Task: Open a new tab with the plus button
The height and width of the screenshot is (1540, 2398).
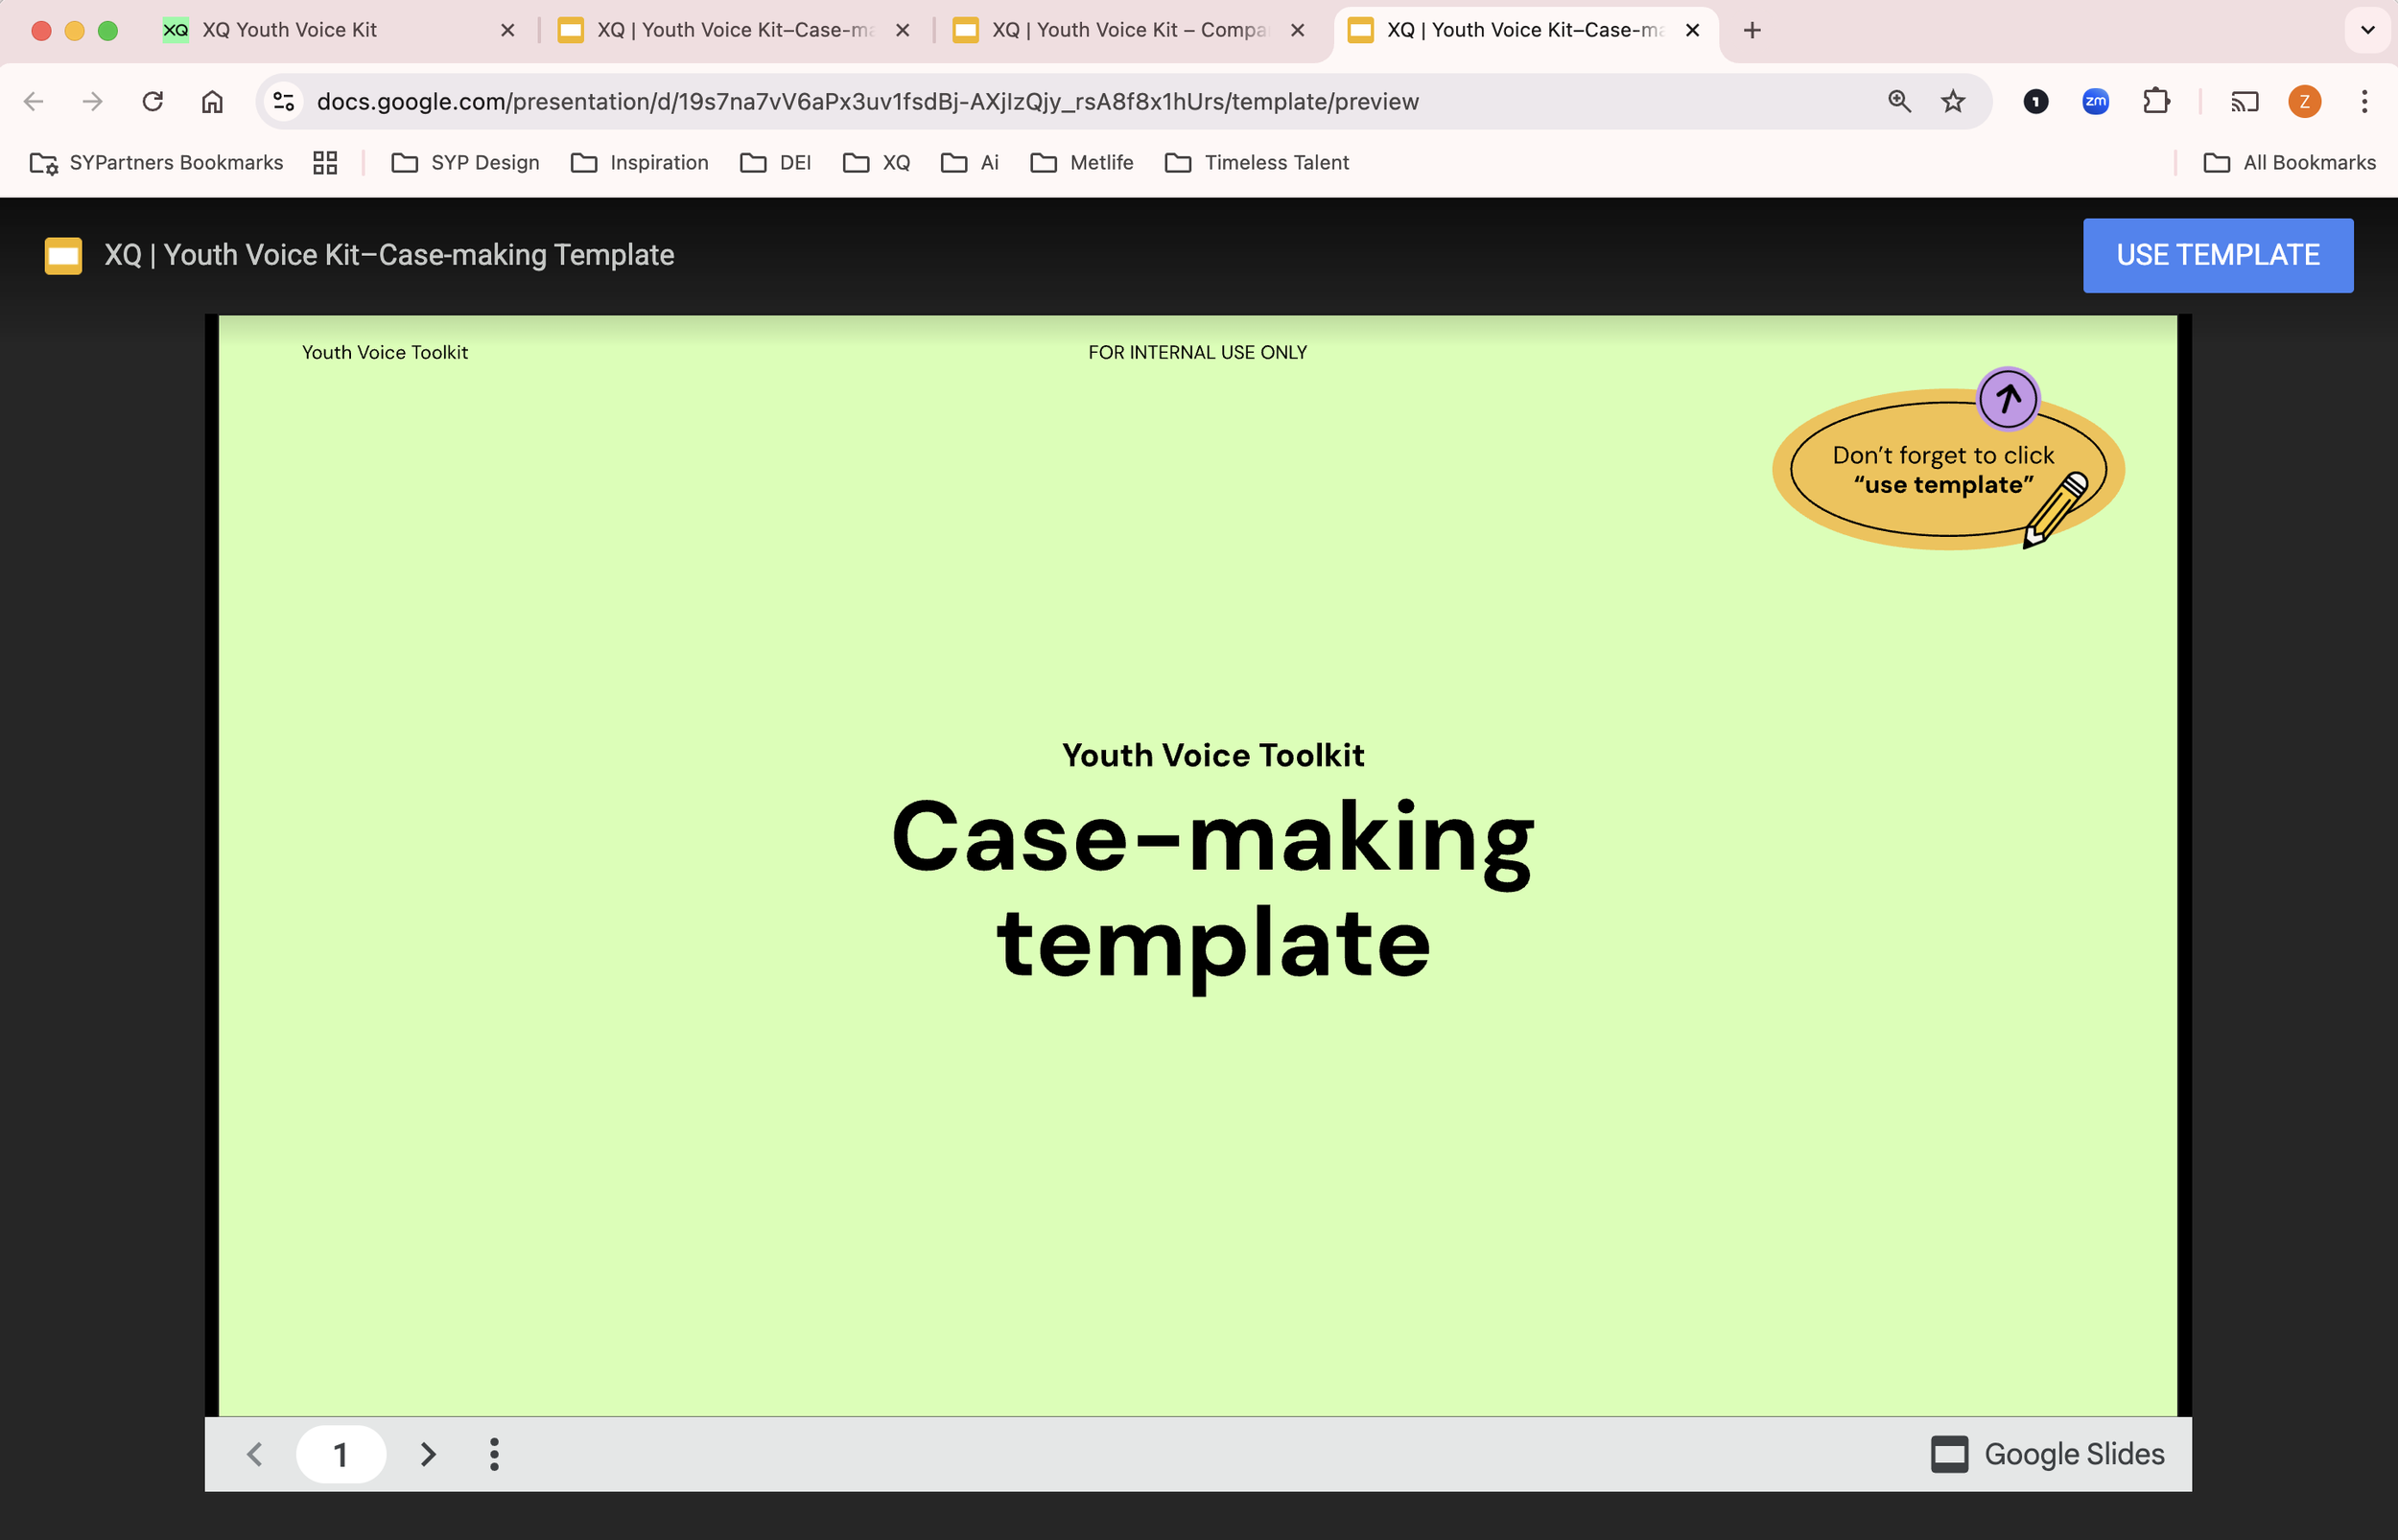Action: click(x=1752, y=30)
